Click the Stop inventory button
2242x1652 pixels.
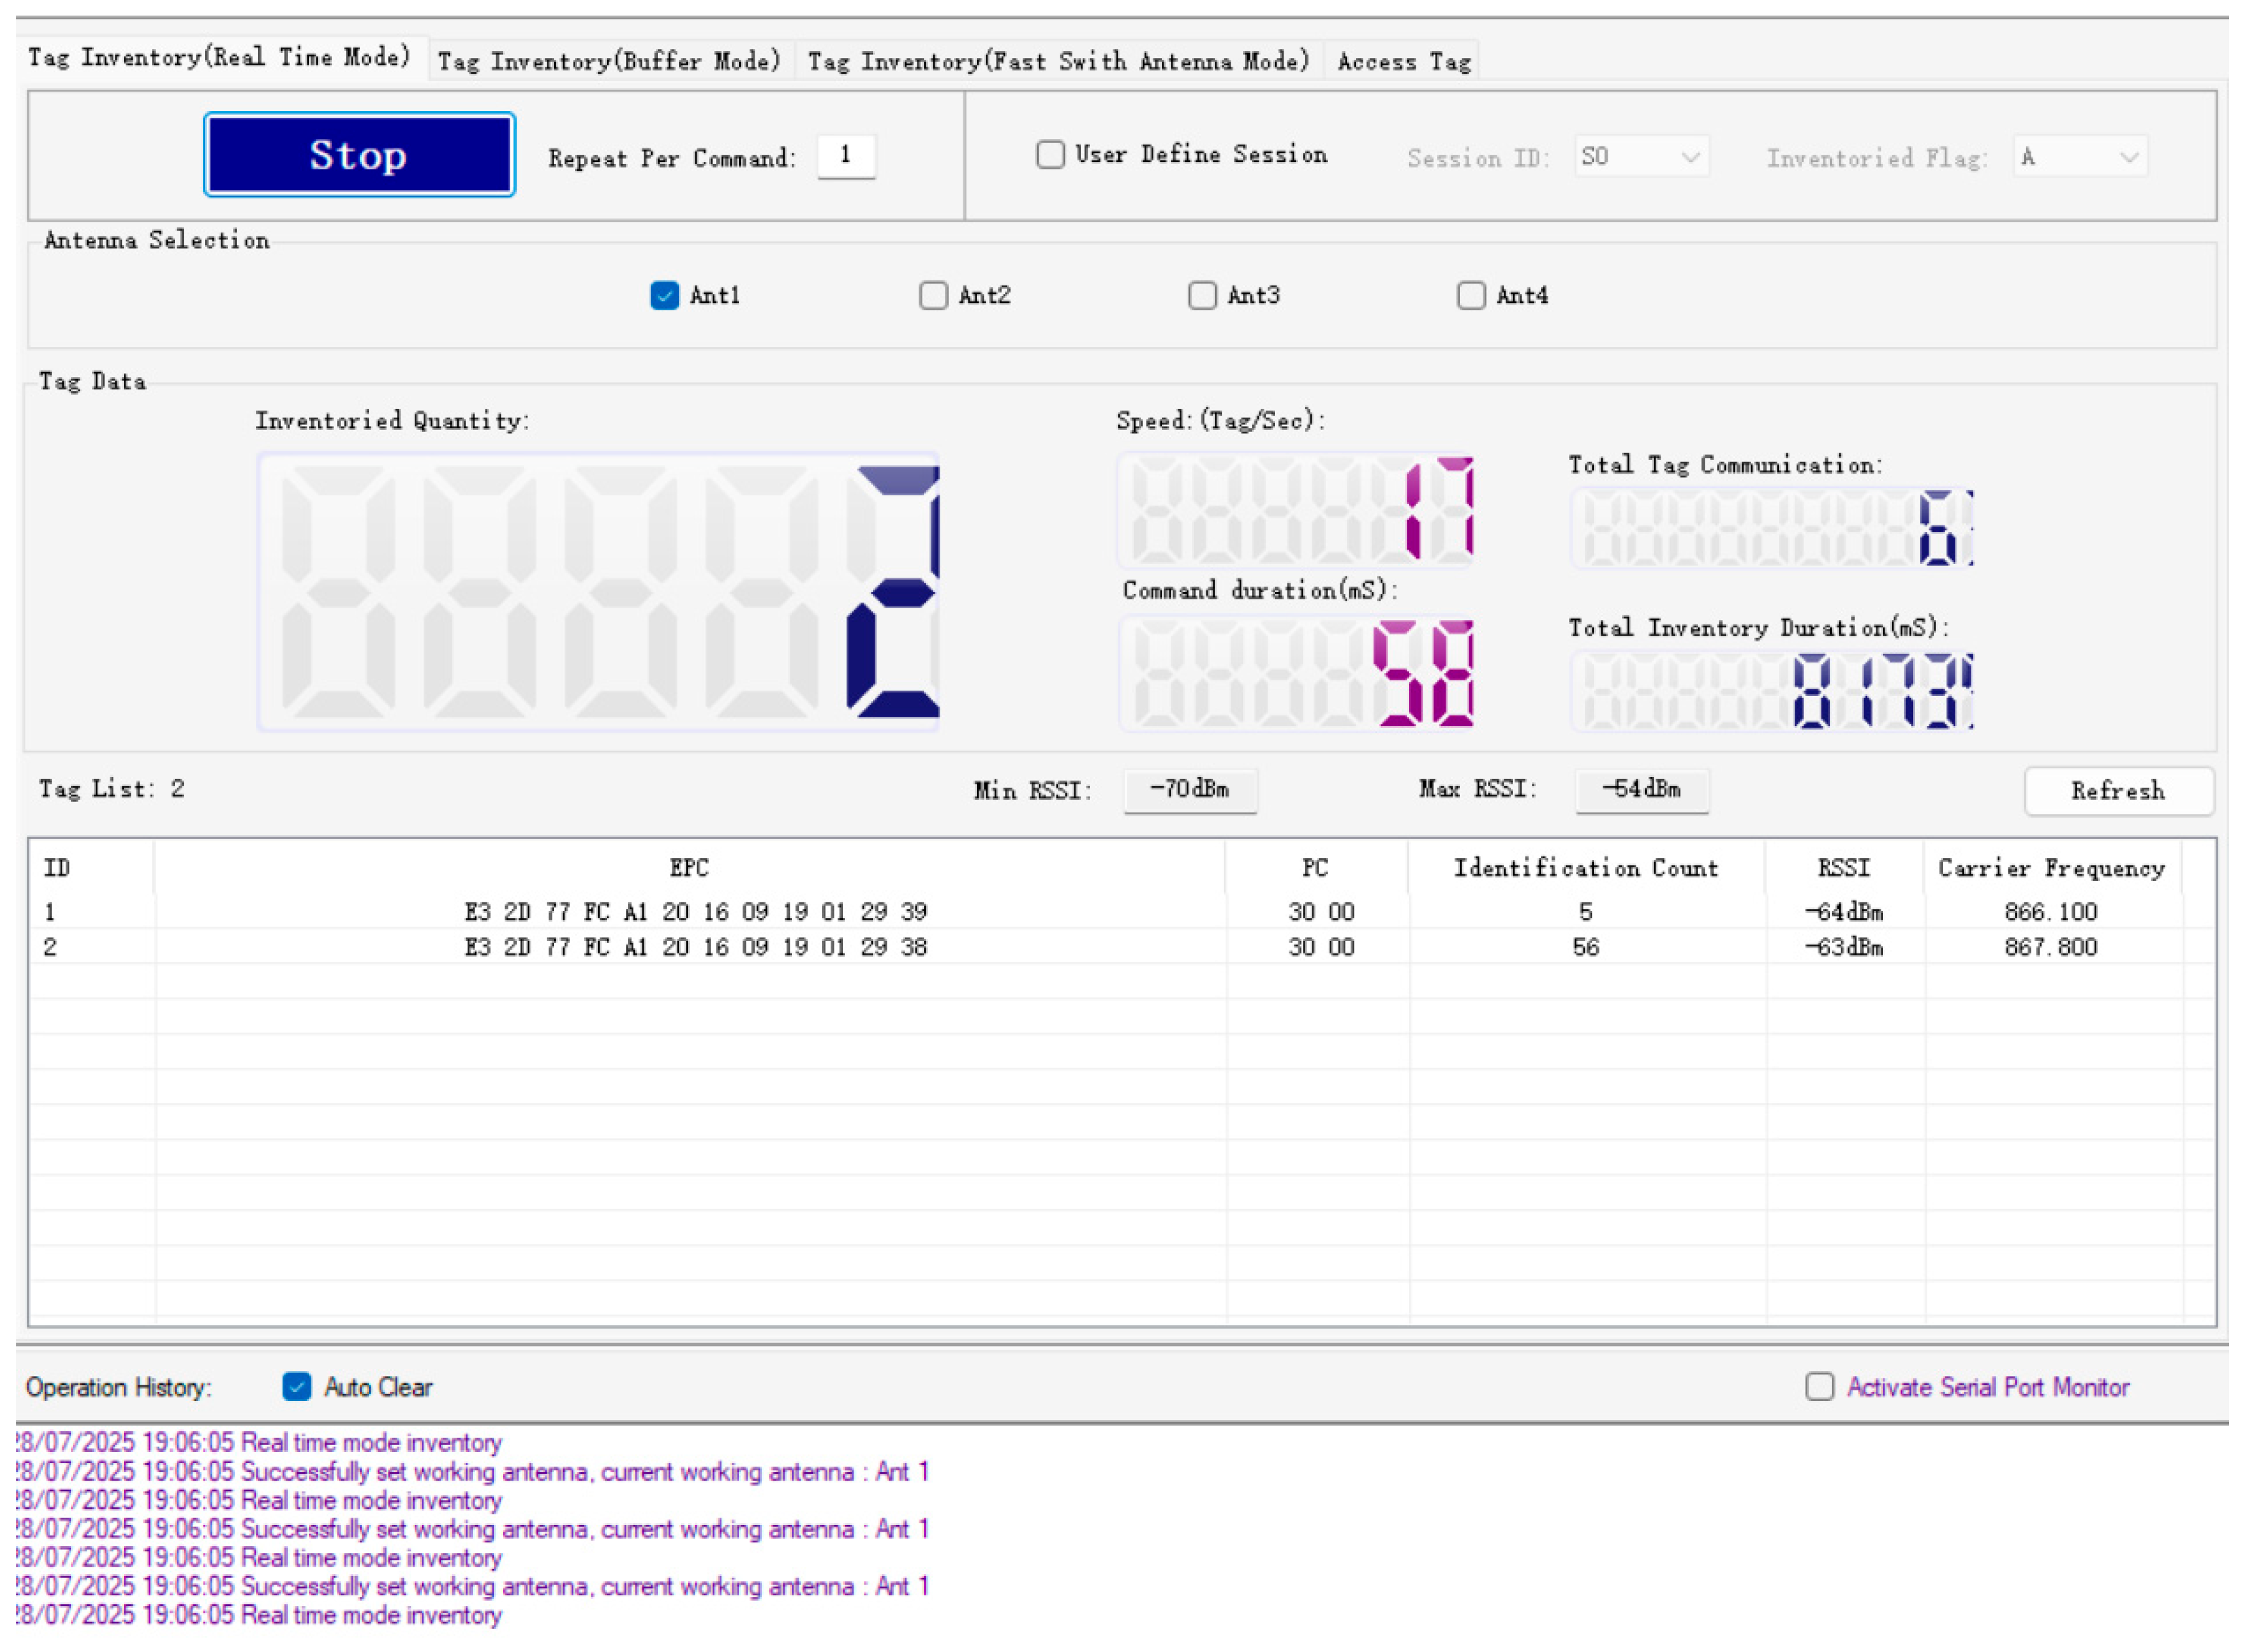click(x=359, y=155)
